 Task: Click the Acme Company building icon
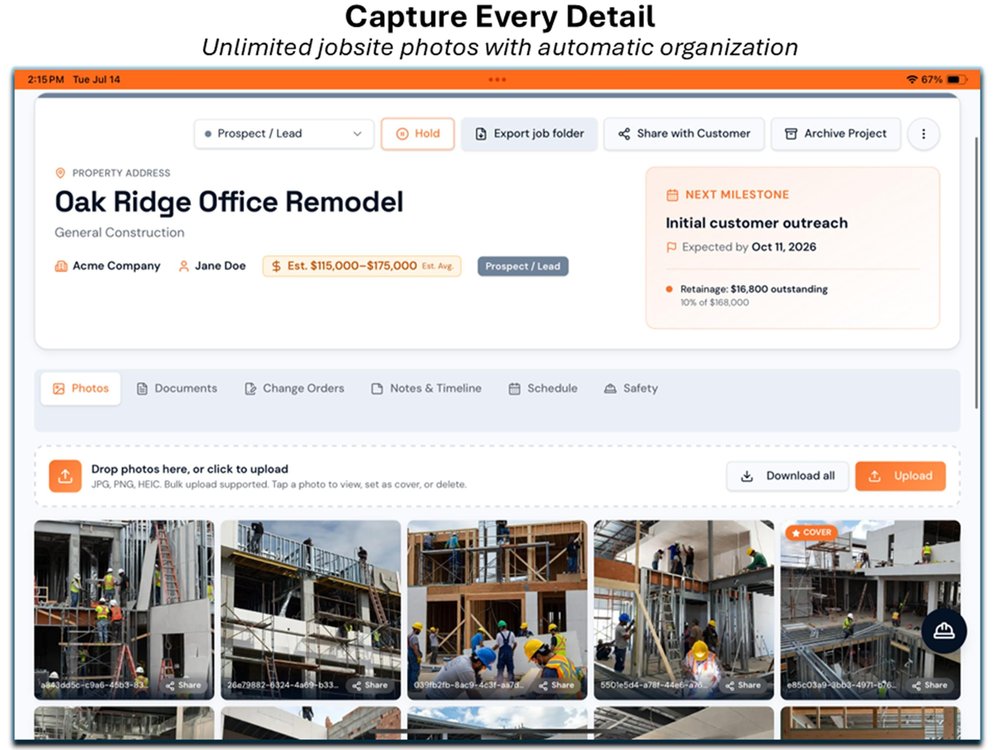(x=61, y=266)
